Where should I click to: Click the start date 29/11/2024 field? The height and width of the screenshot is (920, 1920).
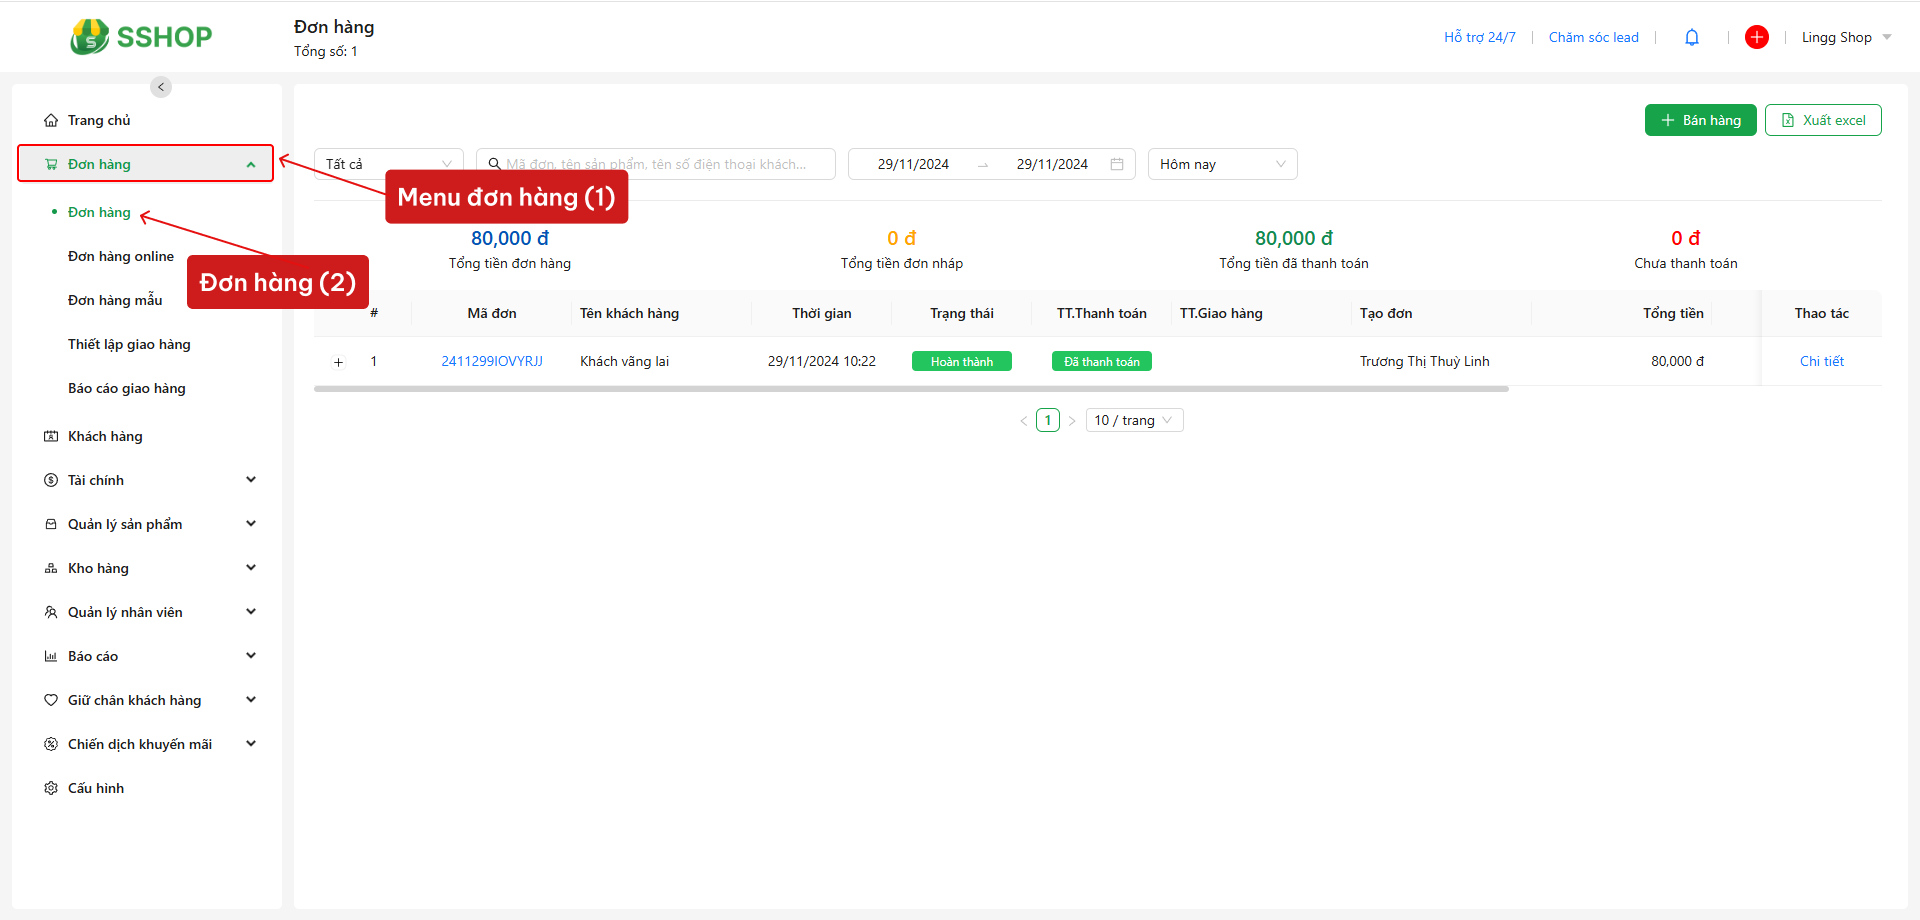pos(913,164)
